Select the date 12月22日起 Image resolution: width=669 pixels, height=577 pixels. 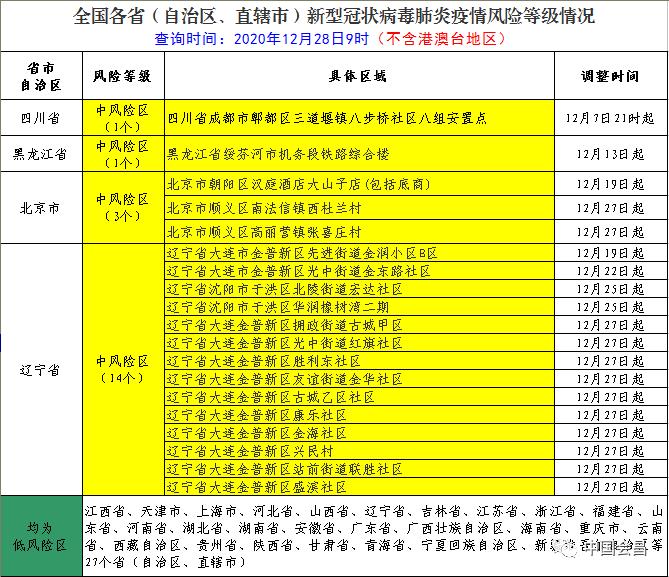(610, 271)
